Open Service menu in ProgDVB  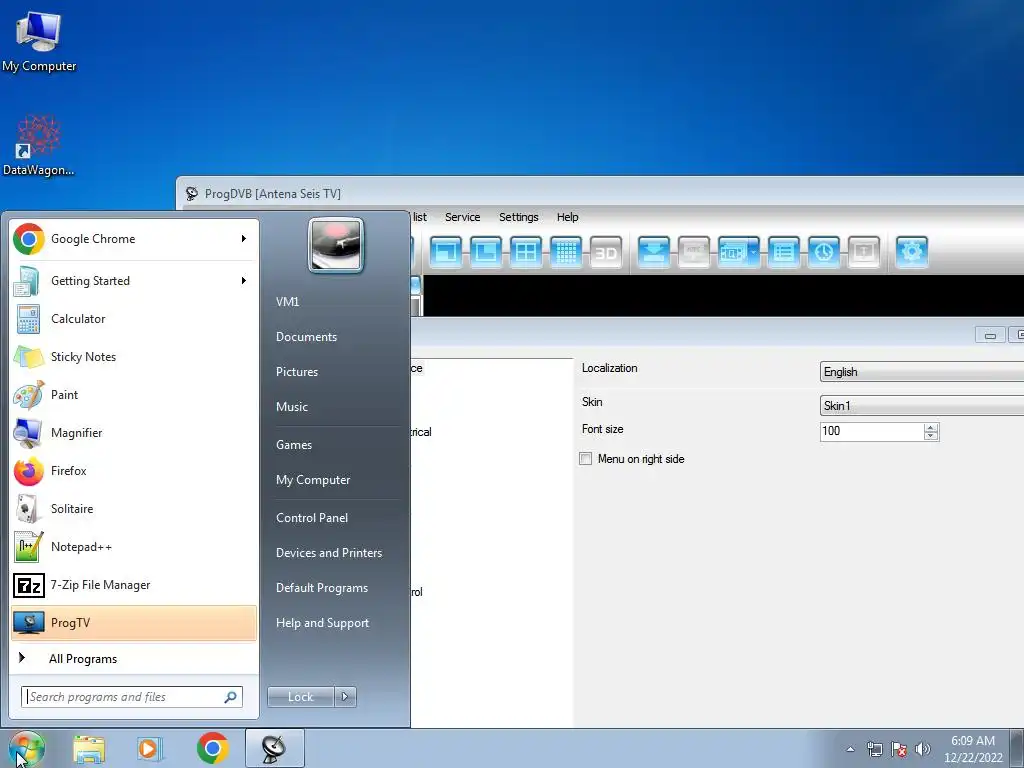pos(462,217)
